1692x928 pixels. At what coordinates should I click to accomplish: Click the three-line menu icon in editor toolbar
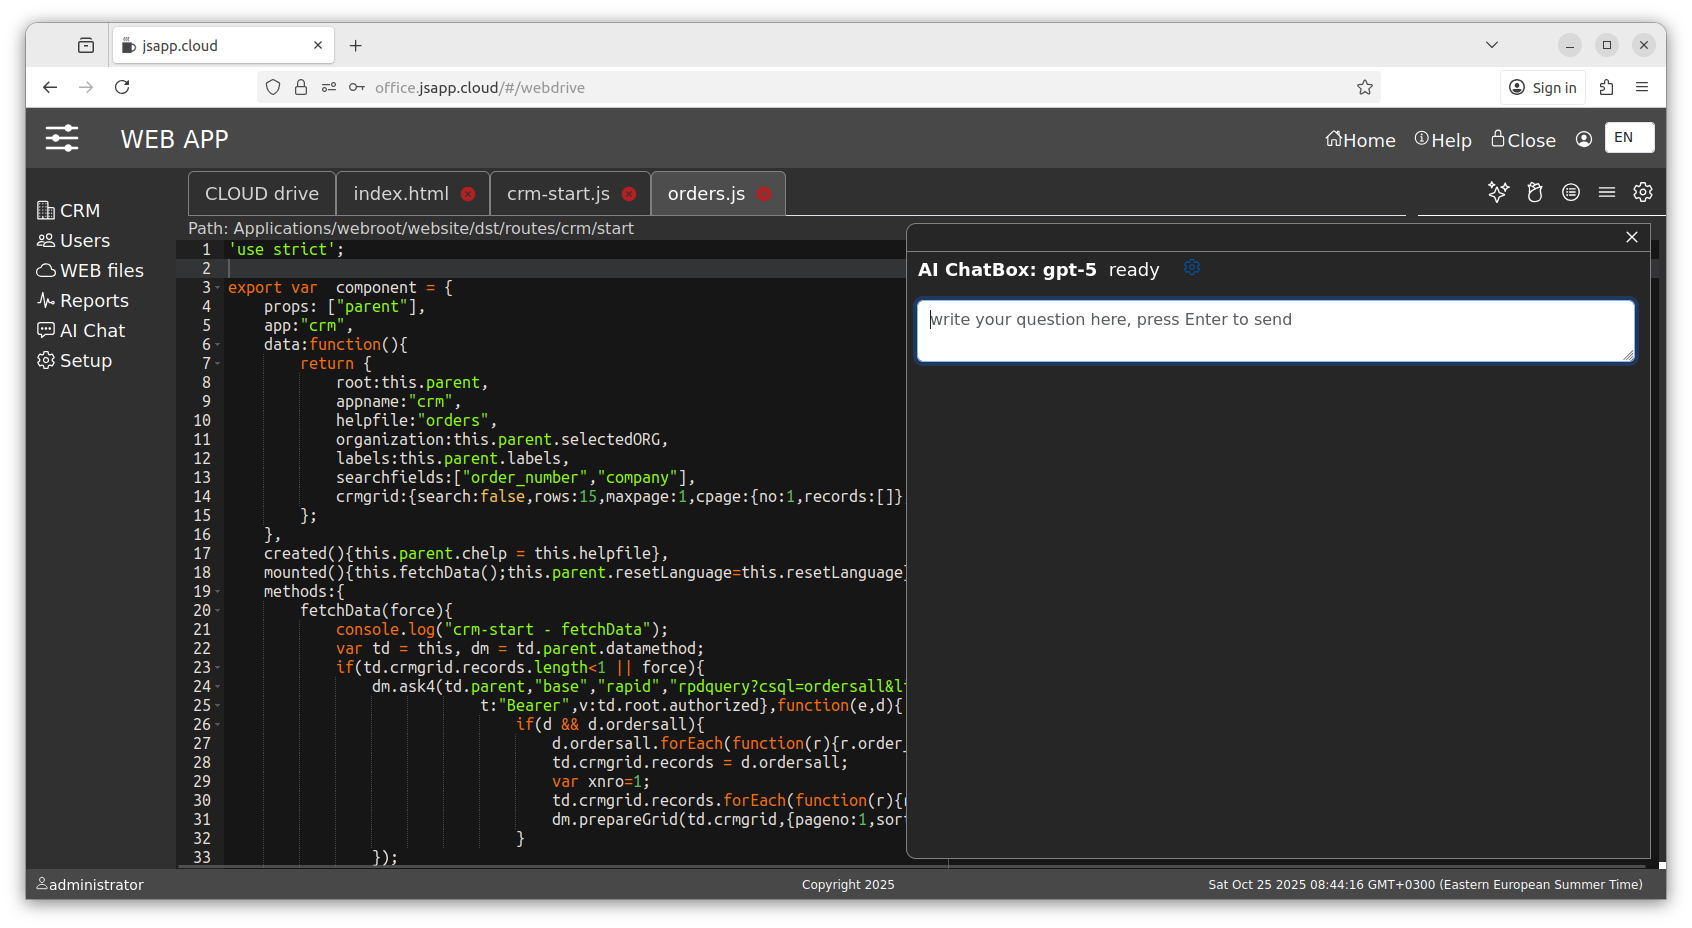click(x=1607, y=192)
